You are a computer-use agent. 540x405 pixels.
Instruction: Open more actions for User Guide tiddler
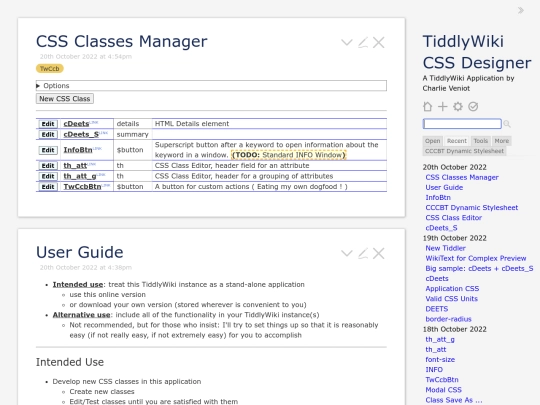coord(346,253)
